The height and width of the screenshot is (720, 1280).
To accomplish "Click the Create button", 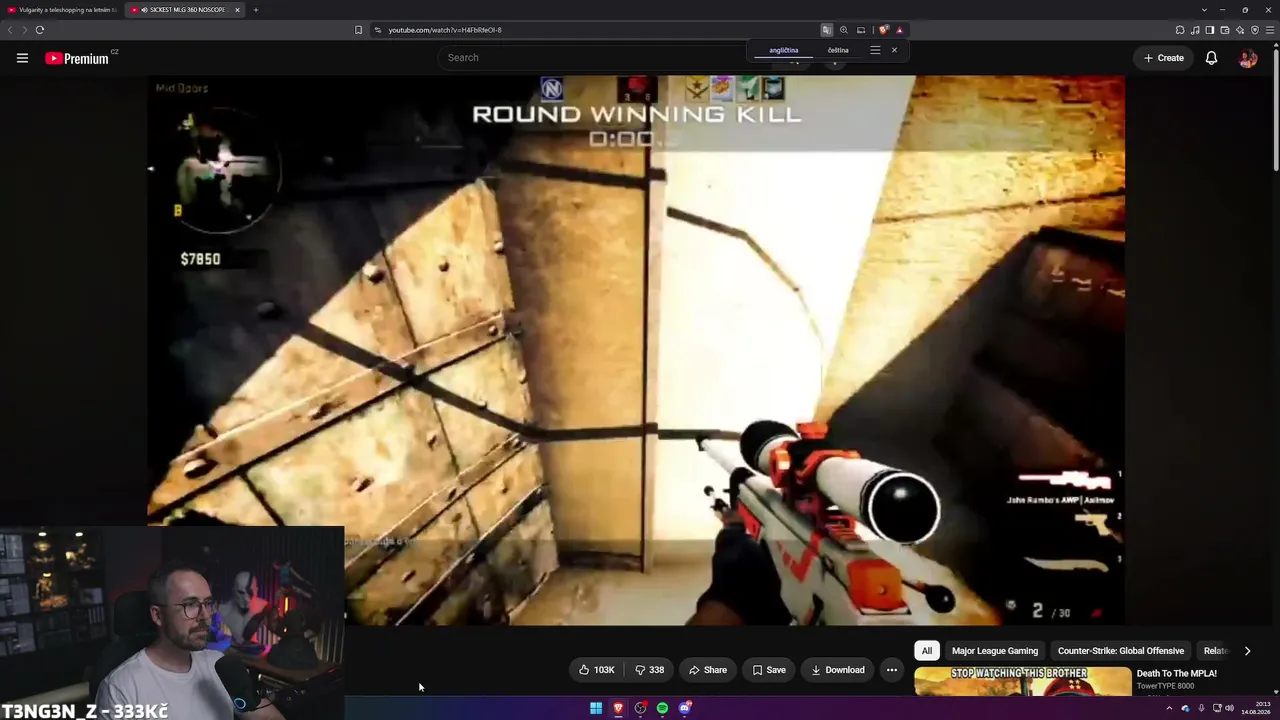I will [1164, 58].
